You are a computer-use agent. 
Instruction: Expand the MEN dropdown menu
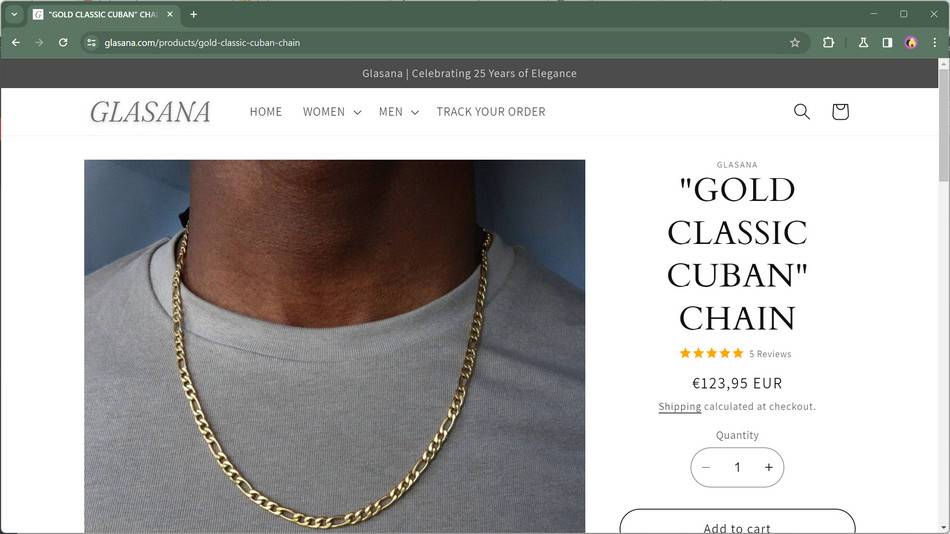pos(398,112)
